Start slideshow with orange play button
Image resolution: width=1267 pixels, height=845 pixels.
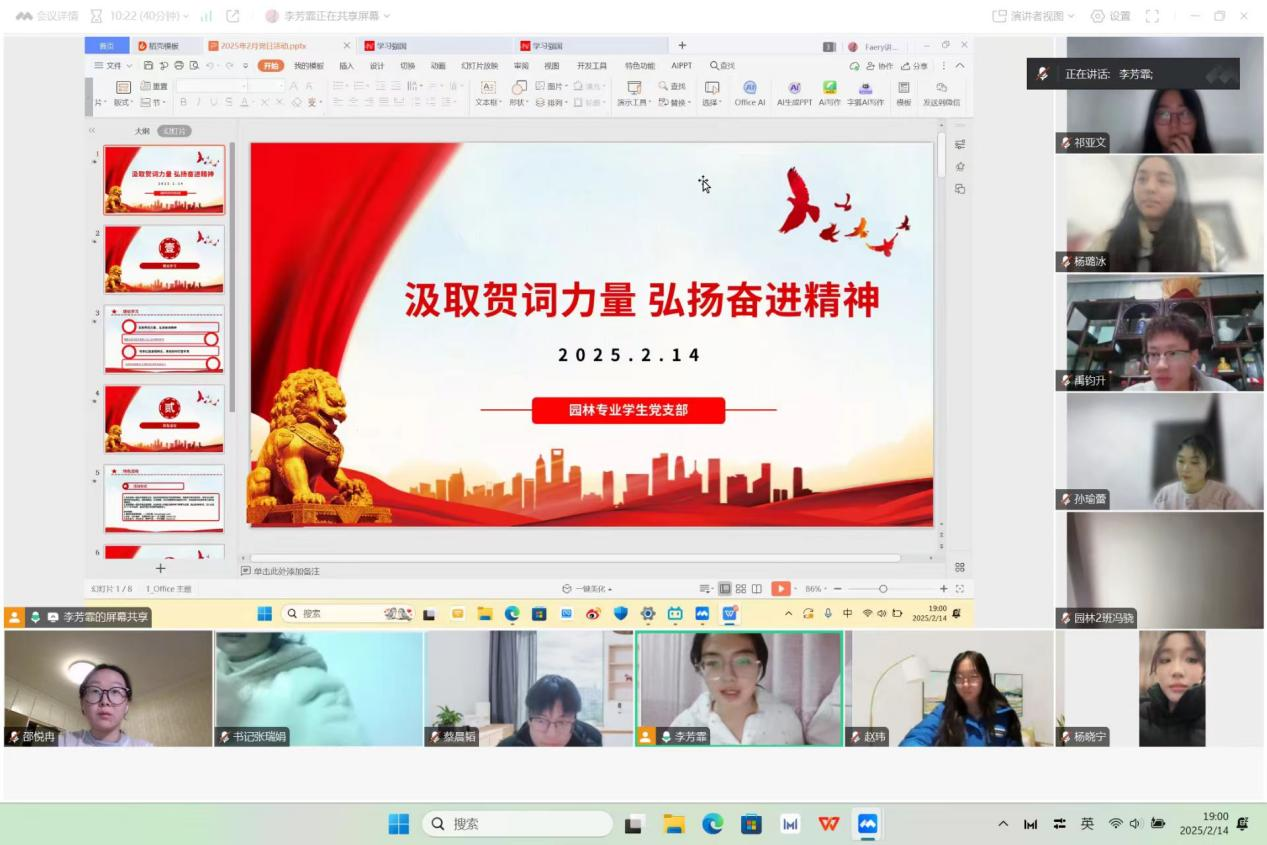coord(780,589)
